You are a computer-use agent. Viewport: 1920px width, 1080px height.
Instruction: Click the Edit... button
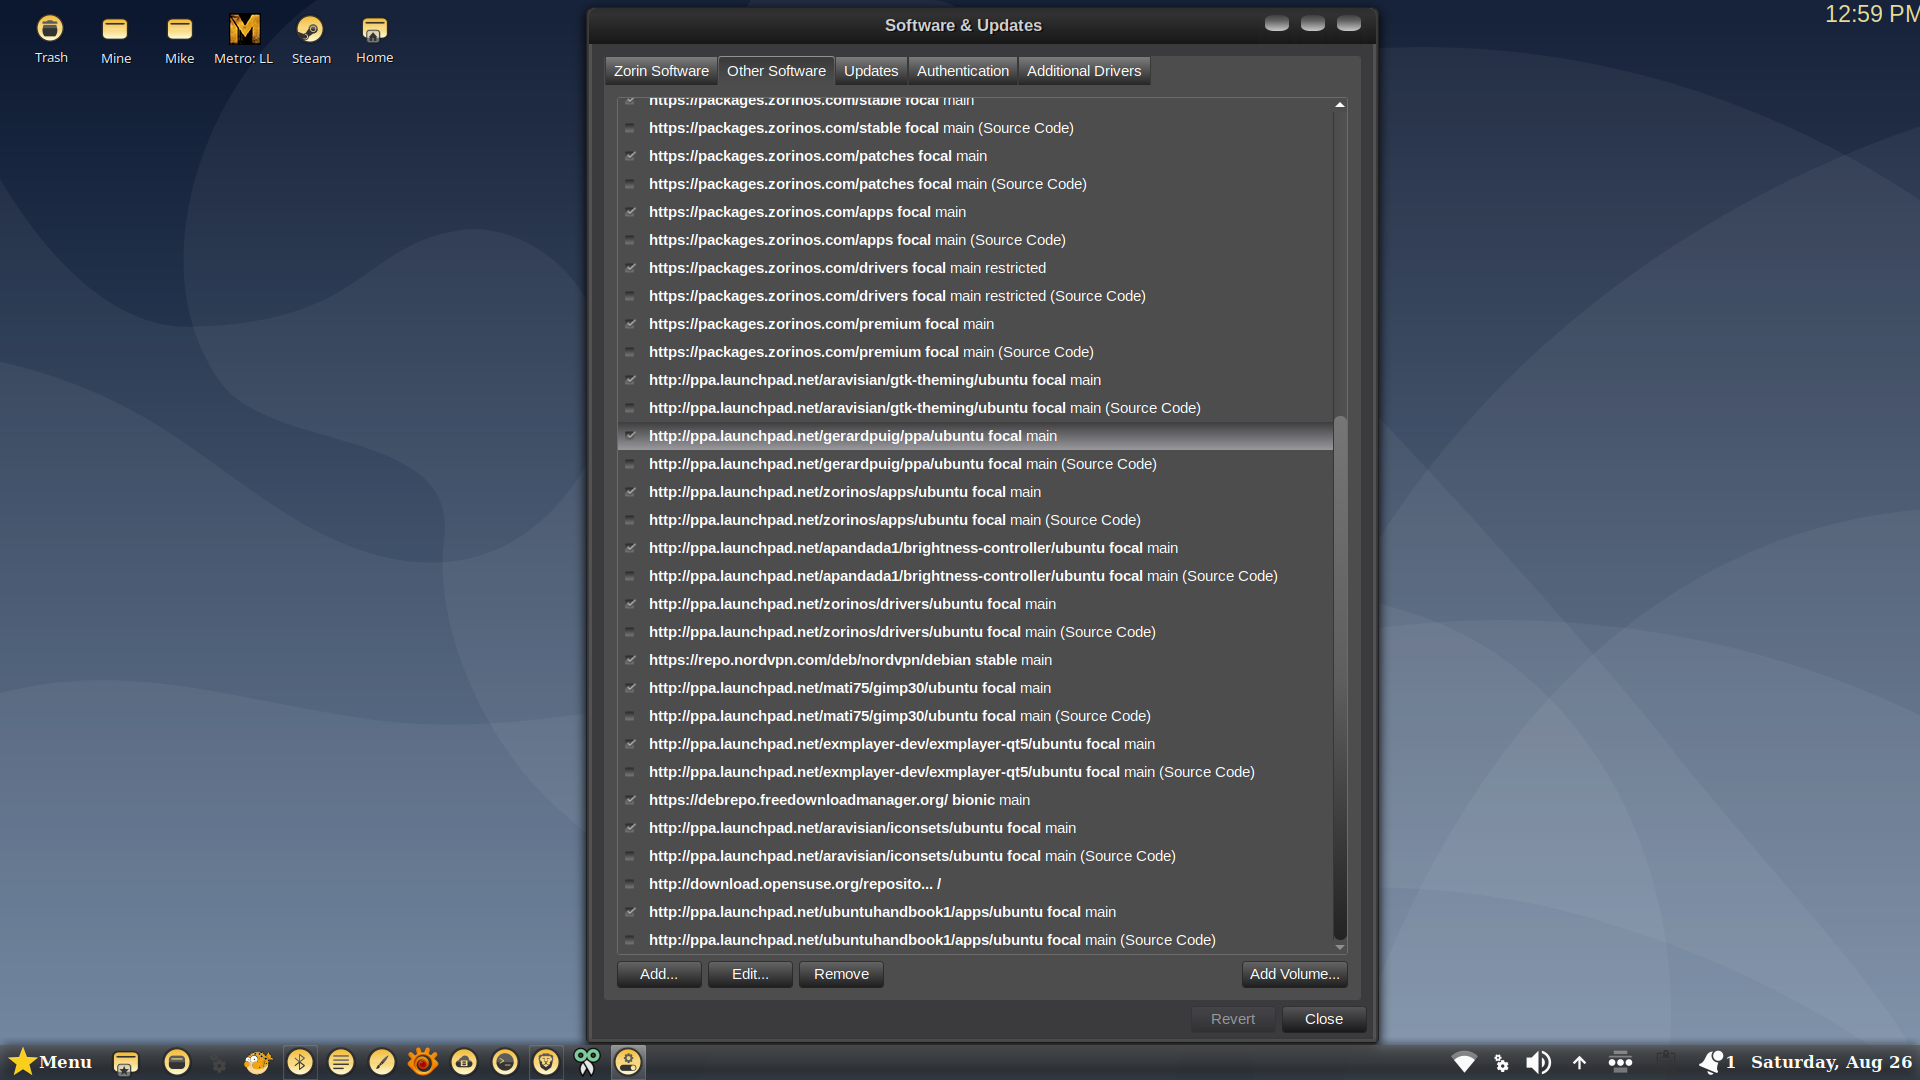750,974
